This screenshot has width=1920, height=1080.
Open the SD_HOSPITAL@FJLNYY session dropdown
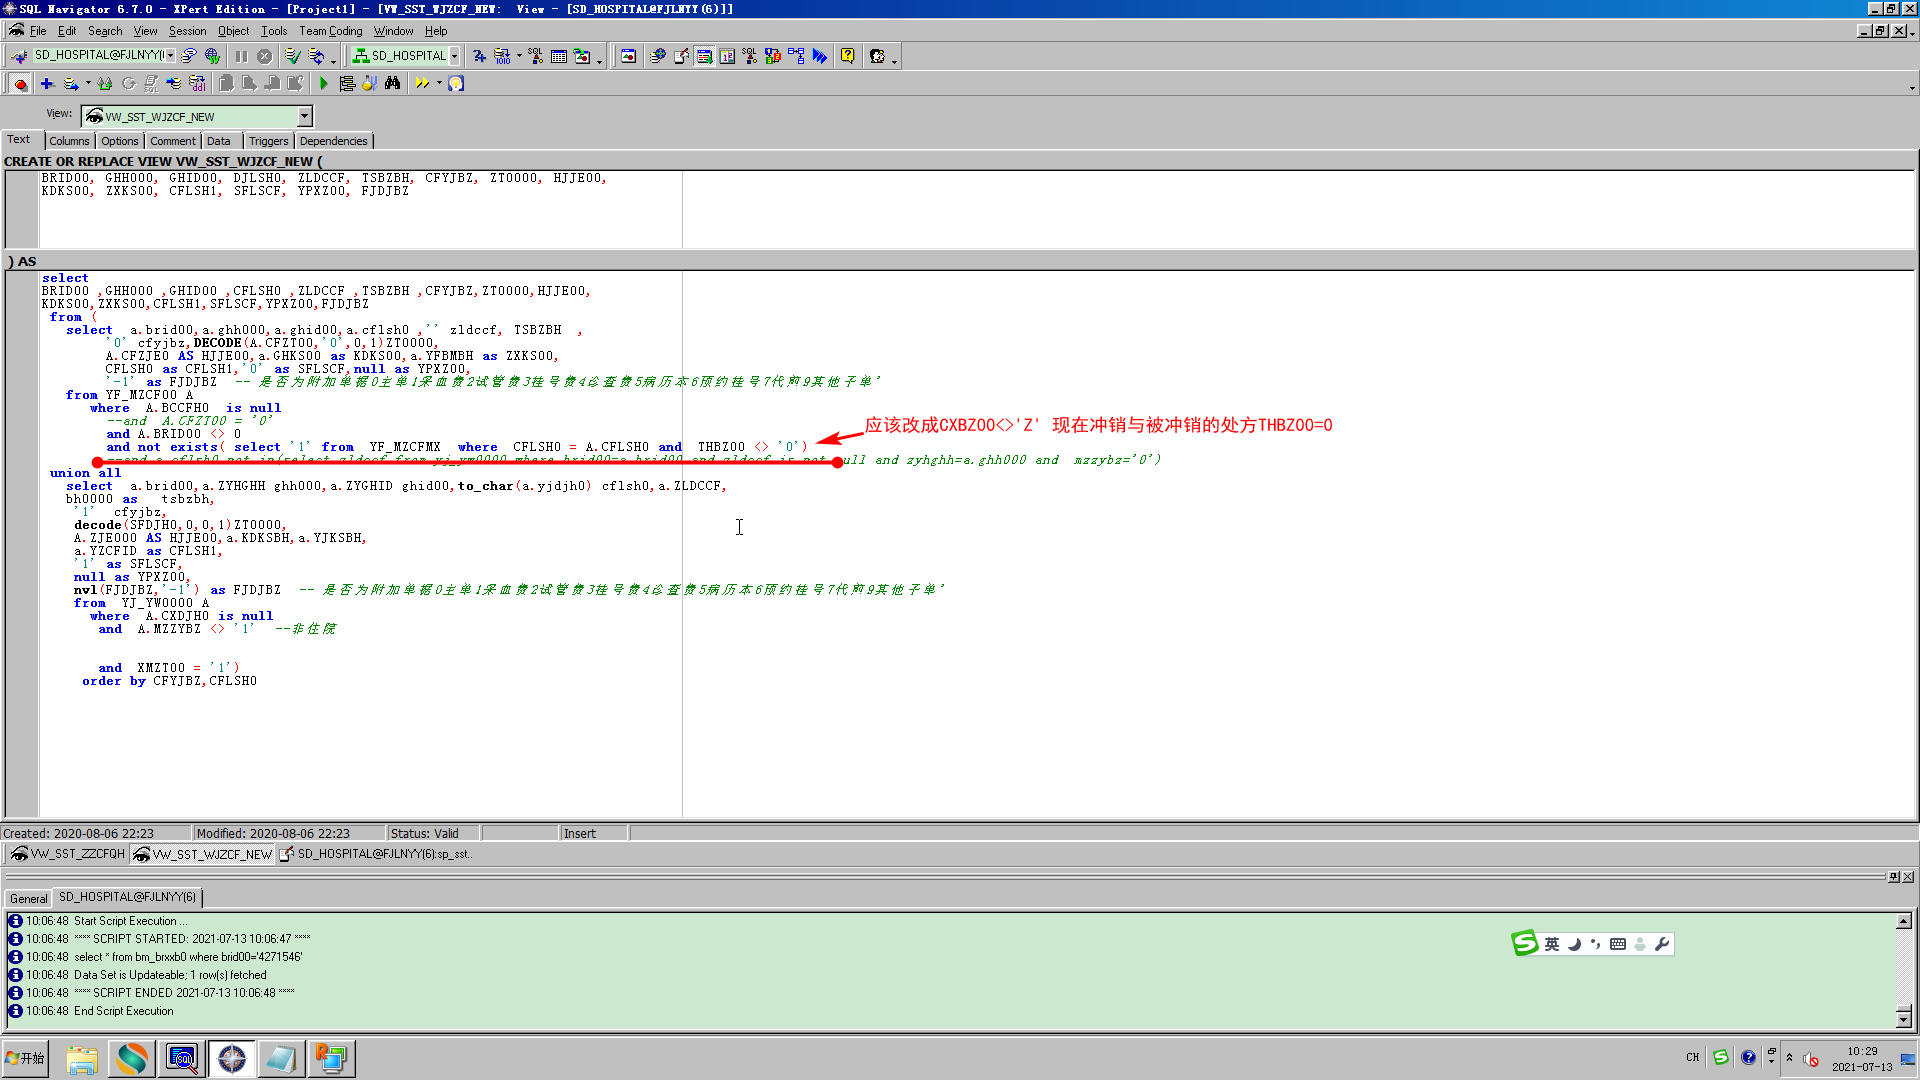(171, 56)
